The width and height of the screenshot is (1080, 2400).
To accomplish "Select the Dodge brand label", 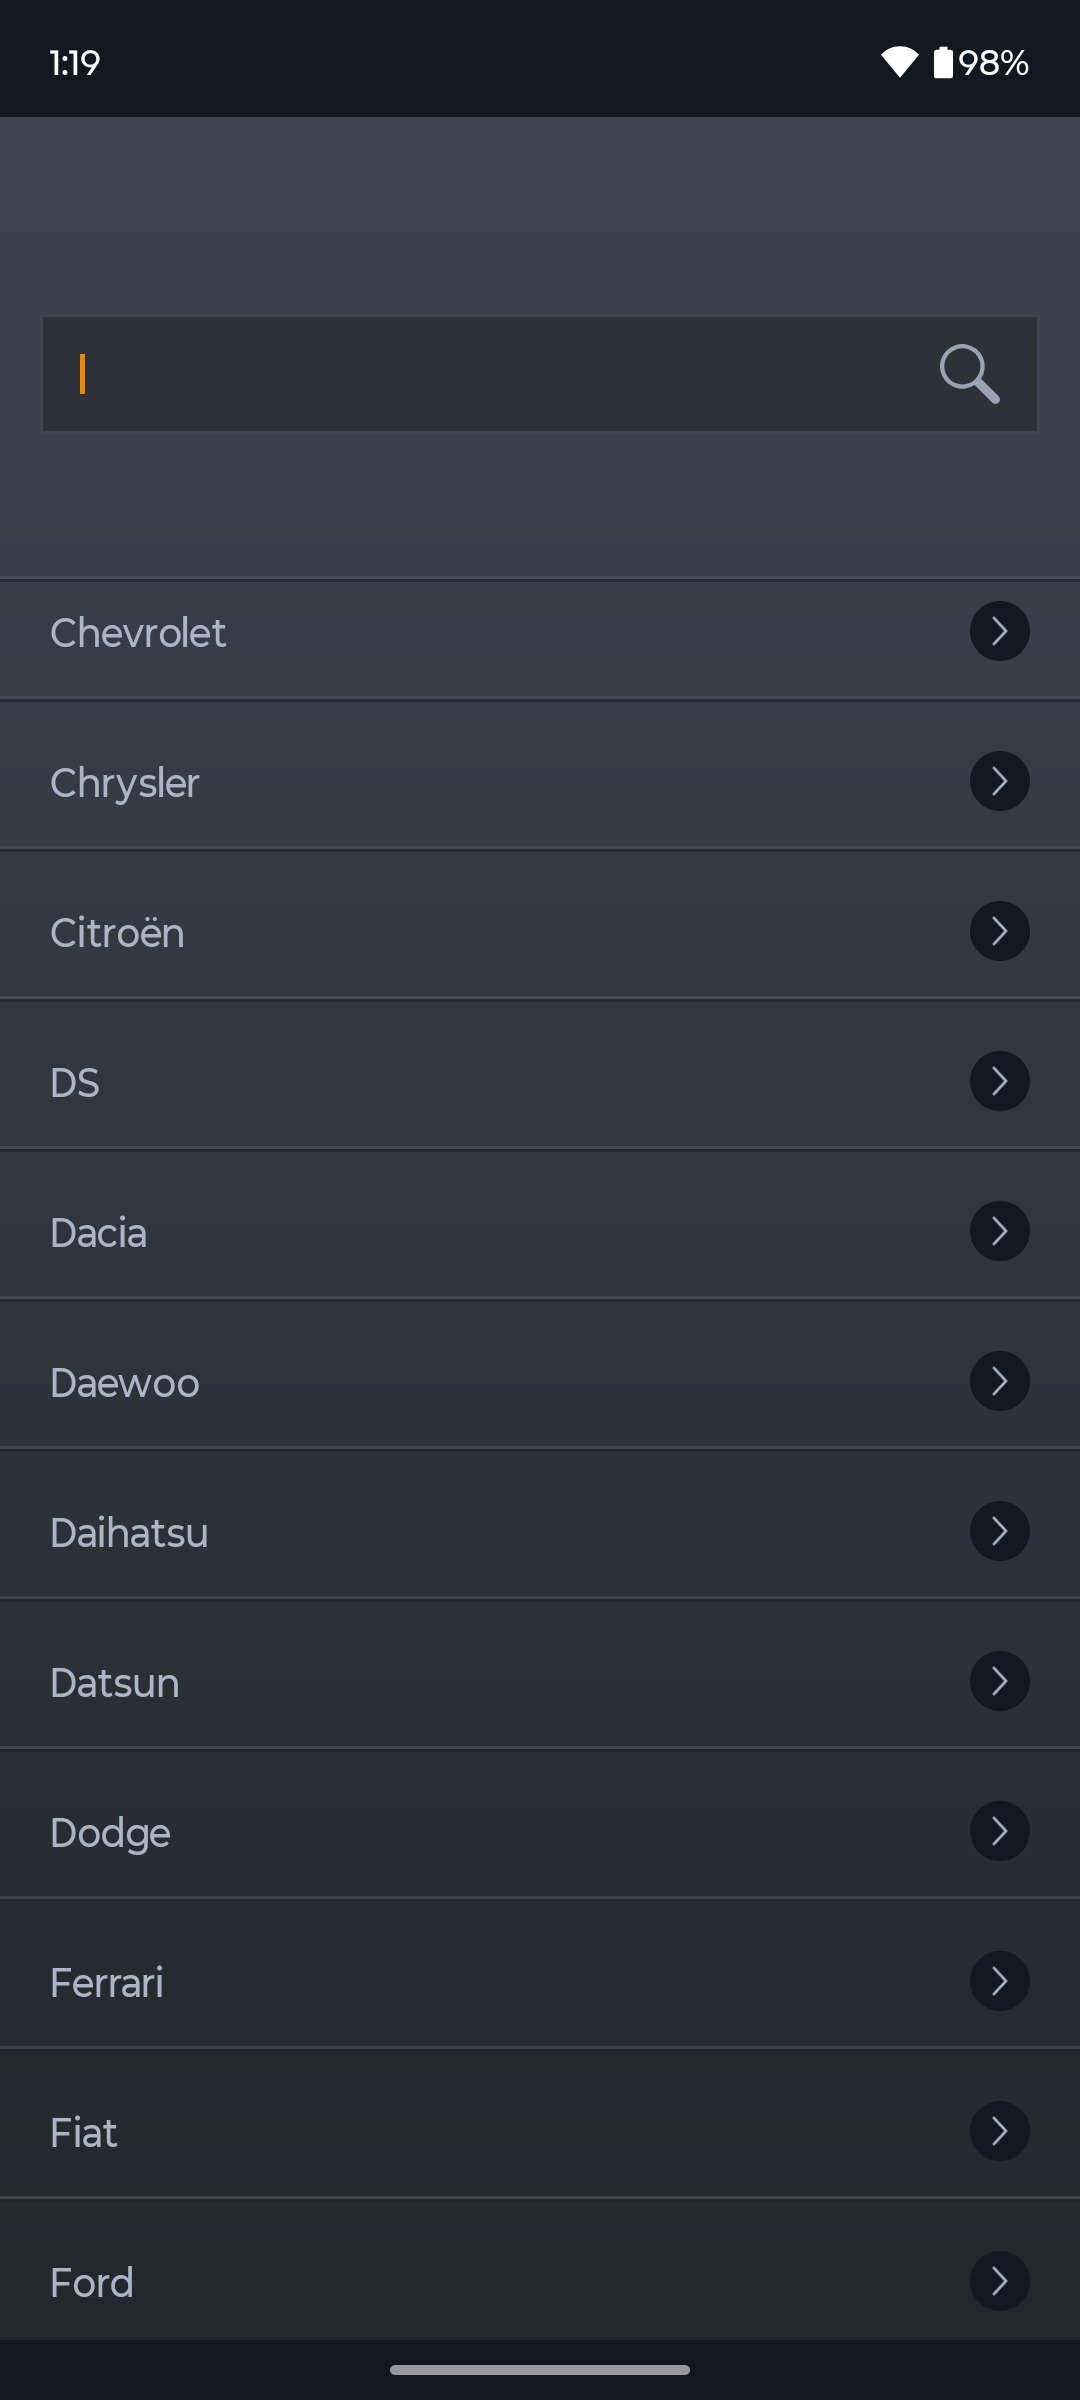I will (110, 1833).
